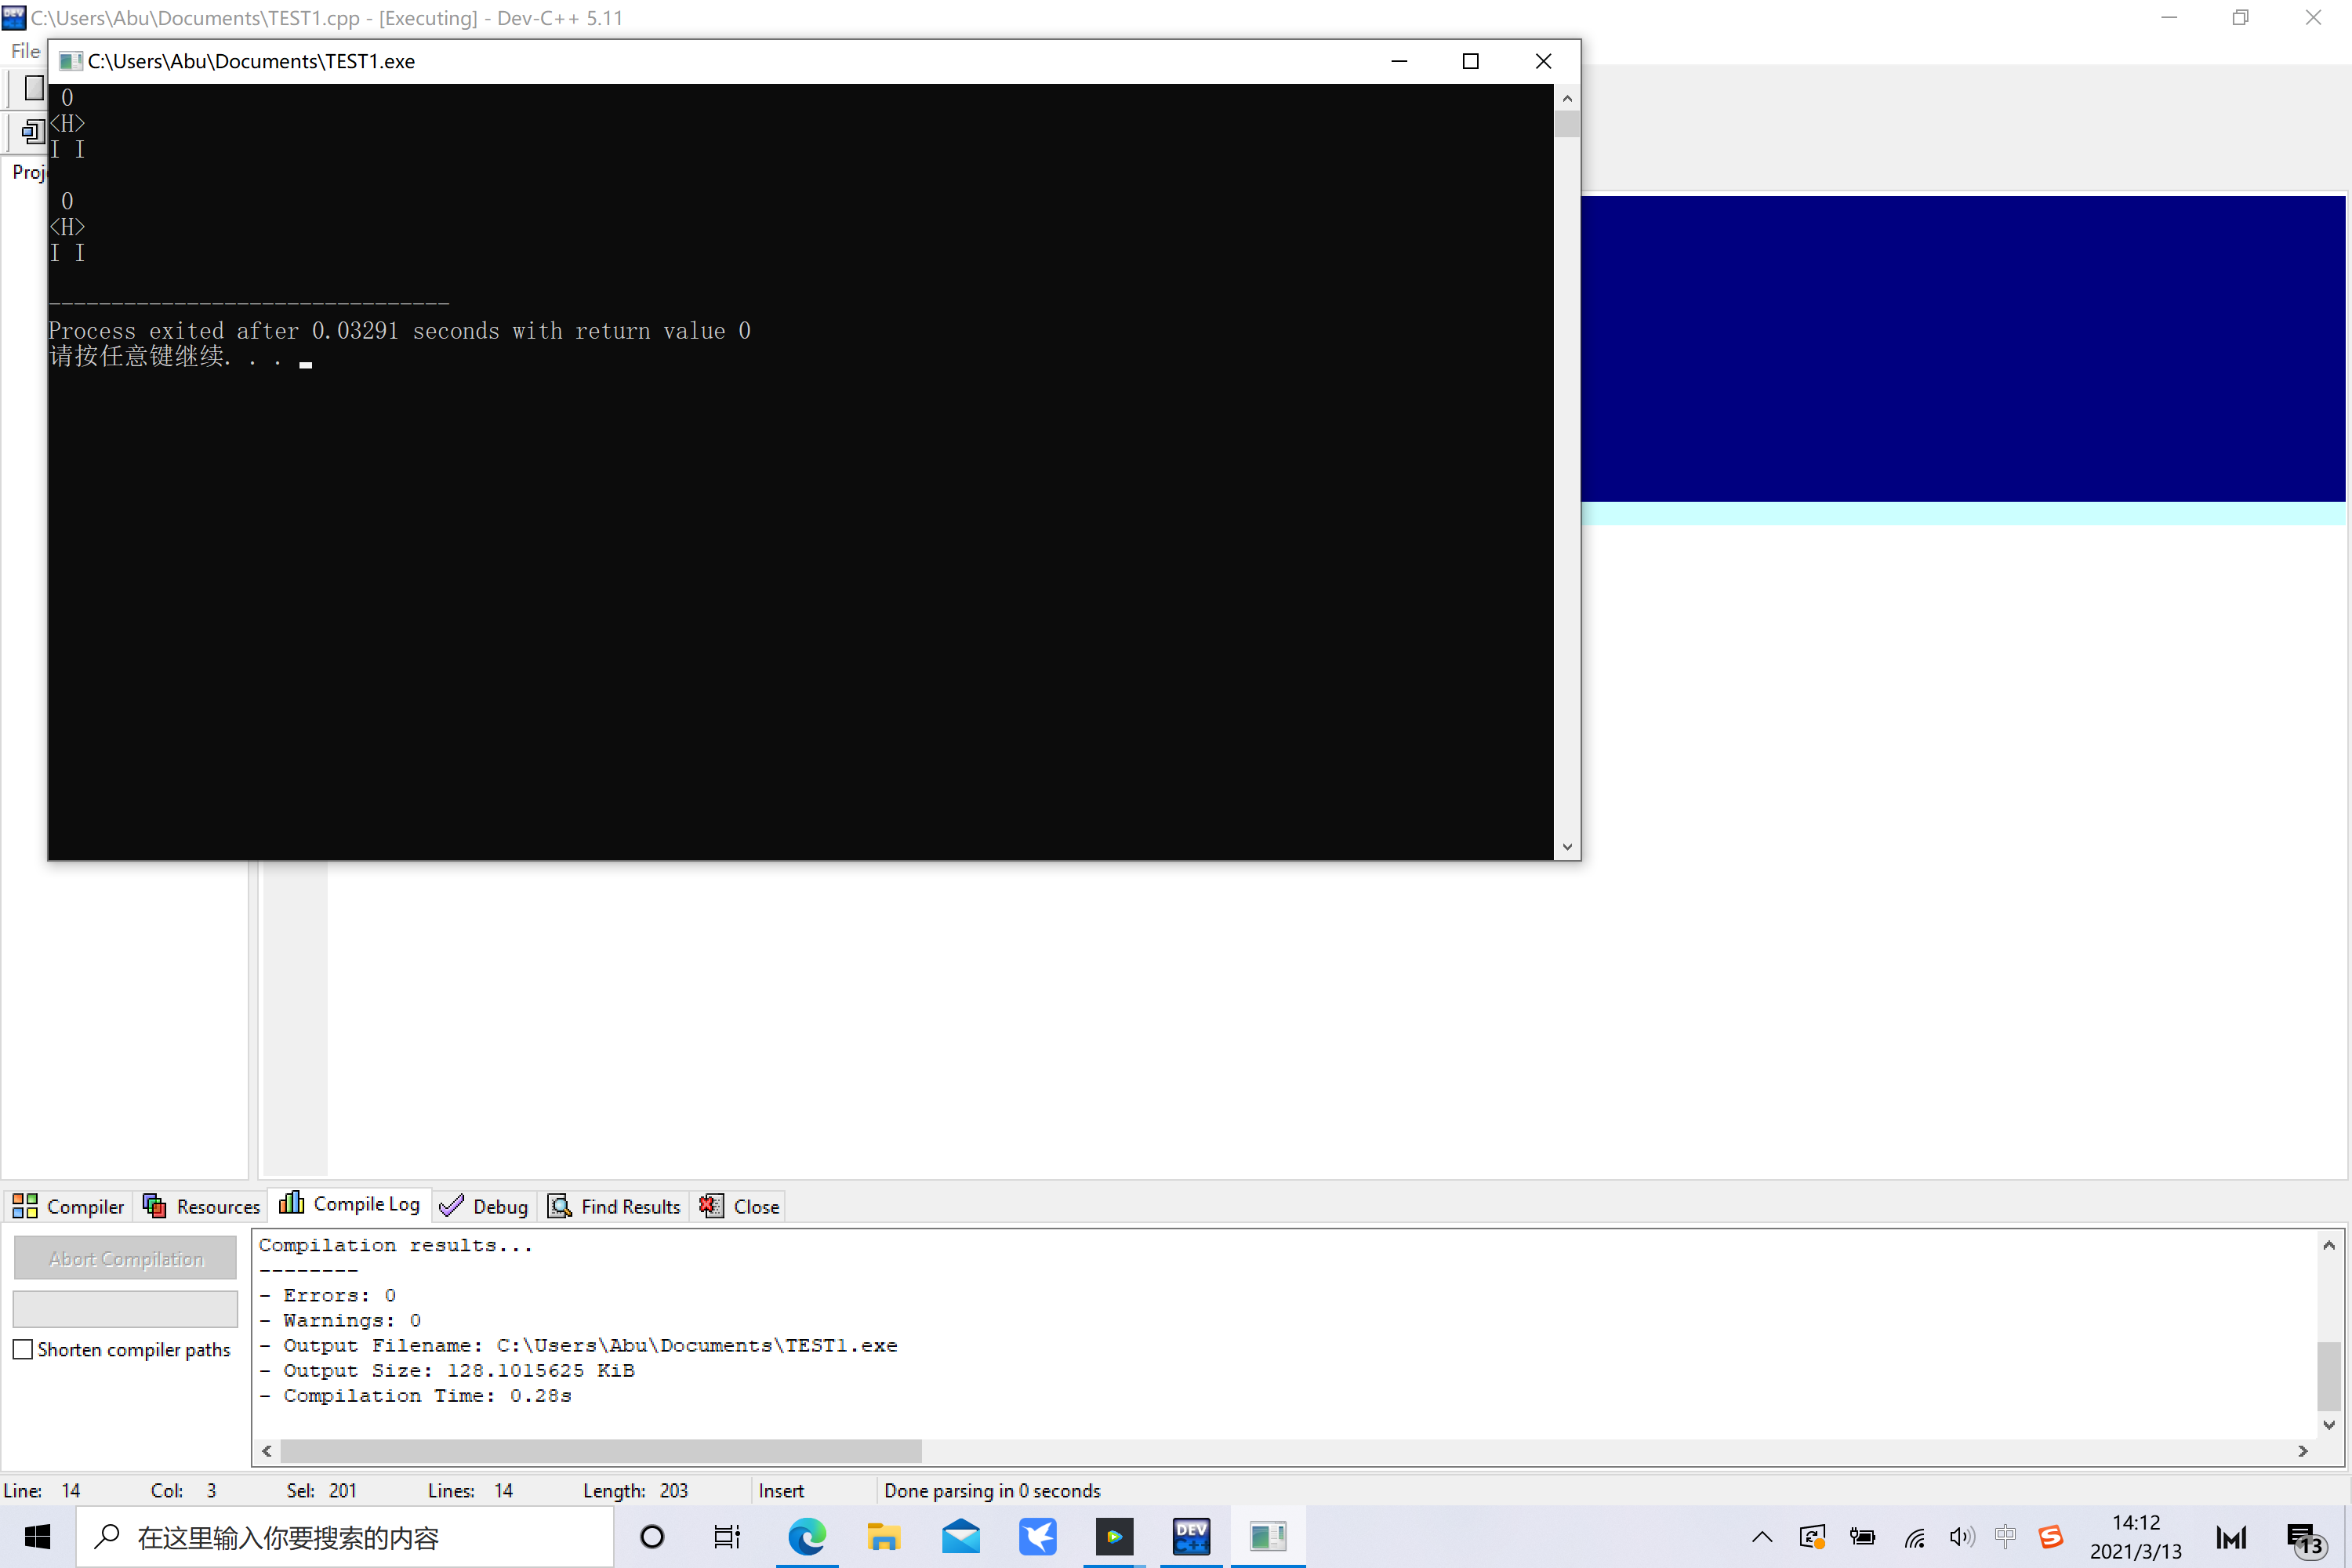2352x1568 pixels.
Task: Open Microsoft Edge from the taskbar
Action: pos(807,1536)
